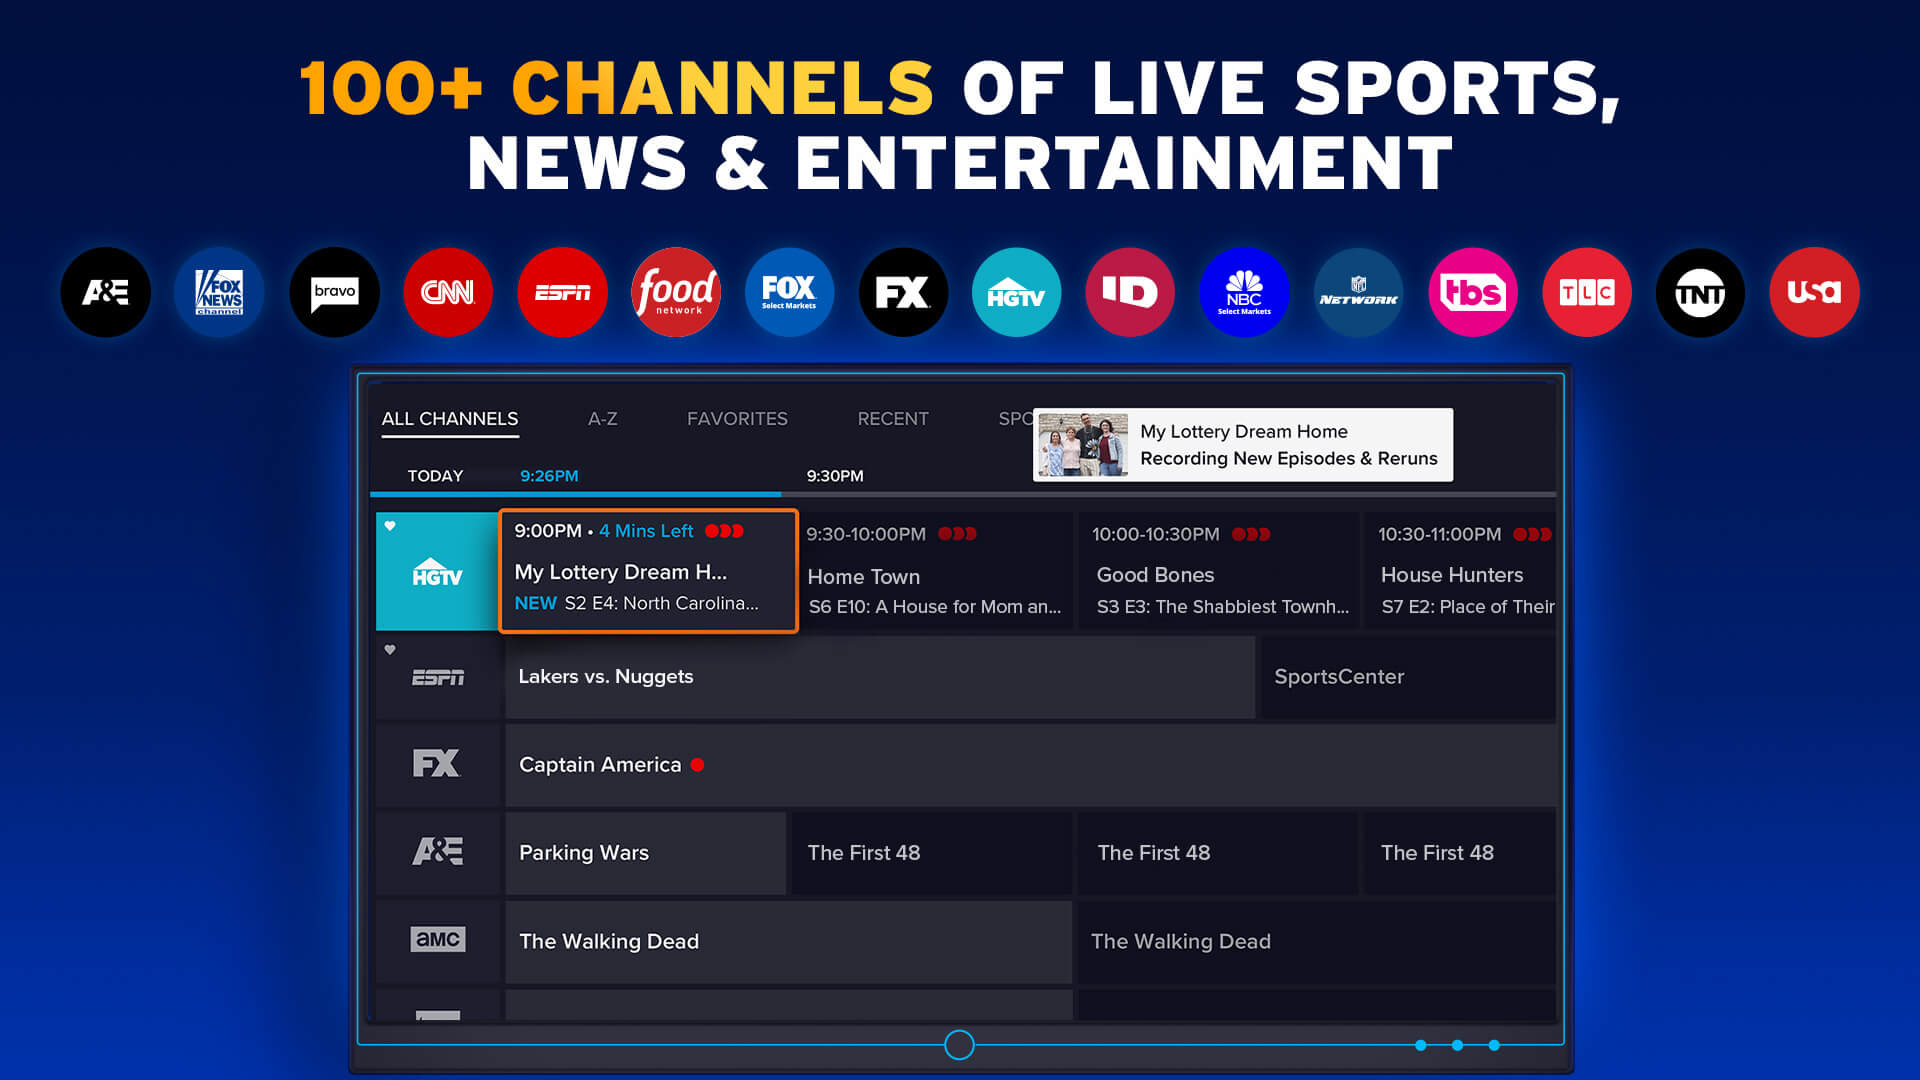Unfavorite ESPN using its heart toggle

click(x=388, y=650)
